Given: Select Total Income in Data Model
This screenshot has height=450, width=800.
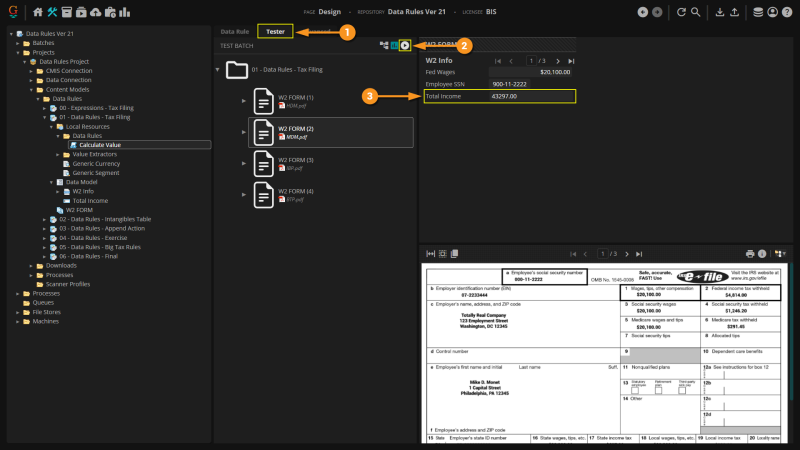Looking at the screenshot, I should pyautogui.click(x=90, y=201).
